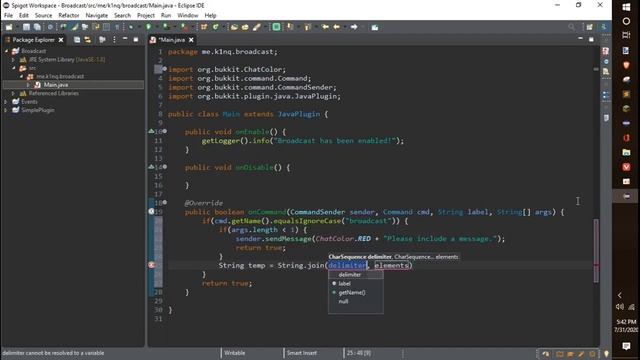This screenshot has width=640, height=360.
Task: Toggle folding at @Override line 18
Action: pos(164,202)
